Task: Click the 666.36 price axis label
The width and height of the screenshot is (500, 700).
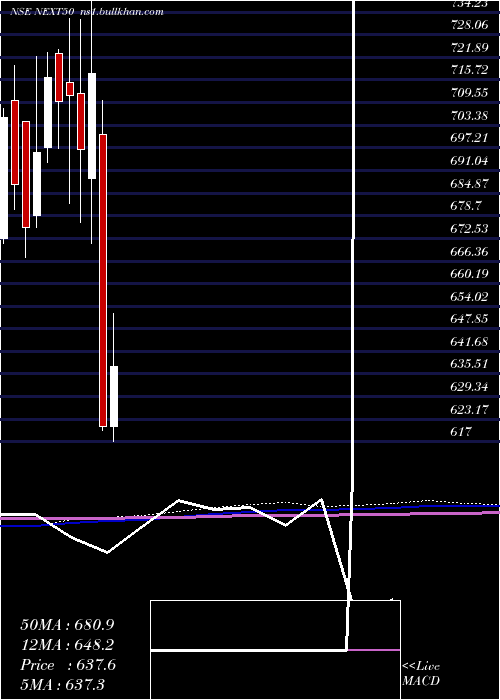Action: (469, 251)
